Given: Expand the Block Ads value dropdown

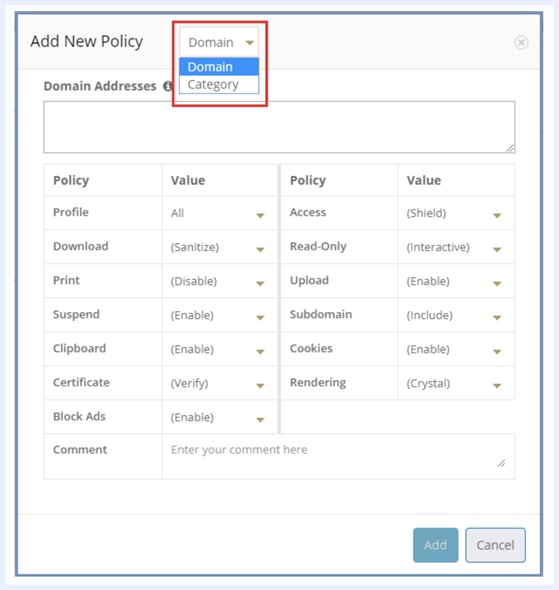Looking at the screenshot, I should (x=218, y=417).
